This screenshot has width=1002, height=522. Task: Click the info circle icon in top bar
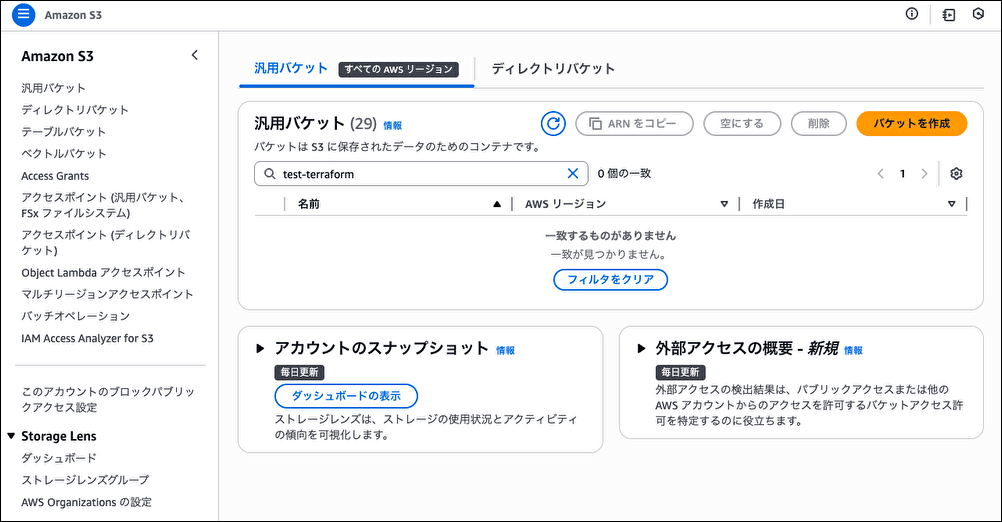pos(912,14)
